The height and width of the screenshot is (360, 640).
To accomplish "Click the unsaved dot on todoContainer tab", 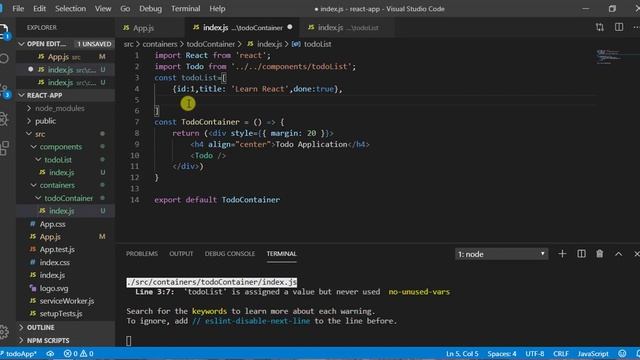I will 290,27.
